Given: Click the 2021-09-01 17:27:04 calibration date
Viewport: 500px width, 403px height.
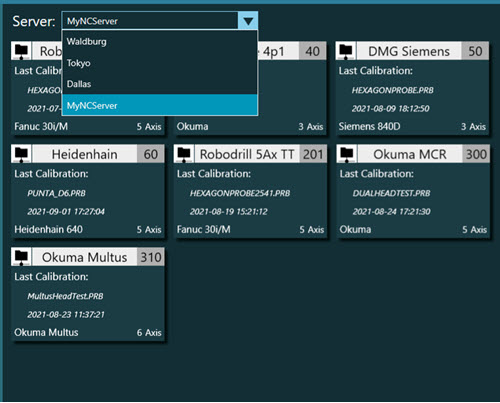Looking at the screenshot, I should click(66, 212).
